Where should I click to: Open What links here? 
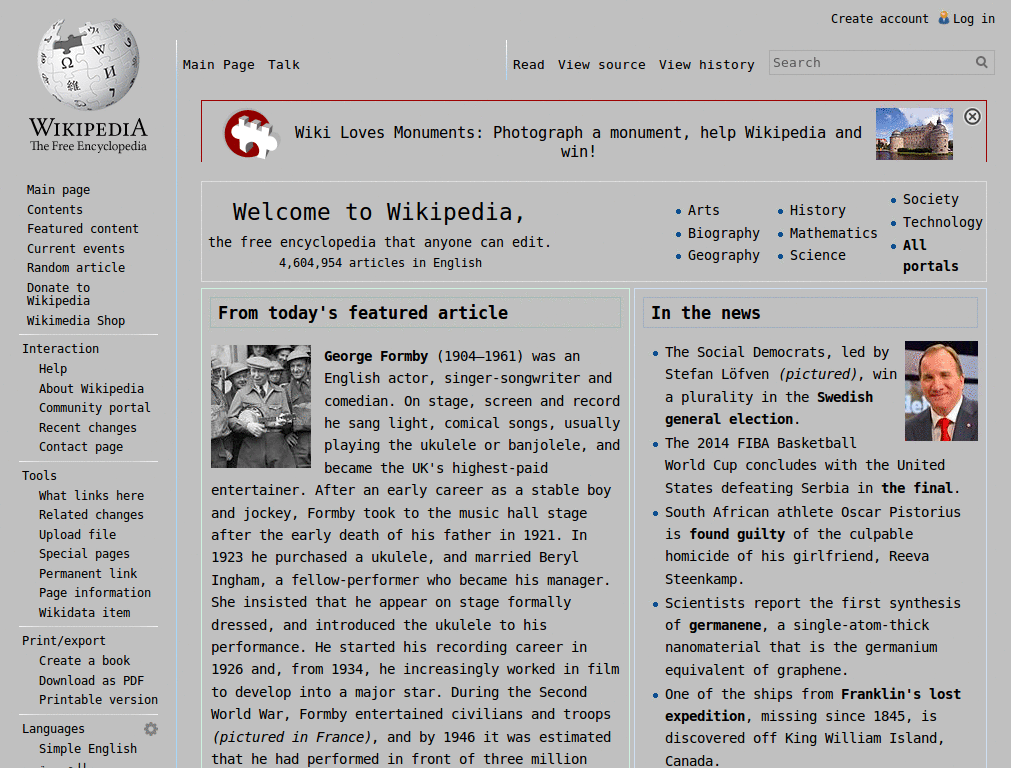coord(91,496)
